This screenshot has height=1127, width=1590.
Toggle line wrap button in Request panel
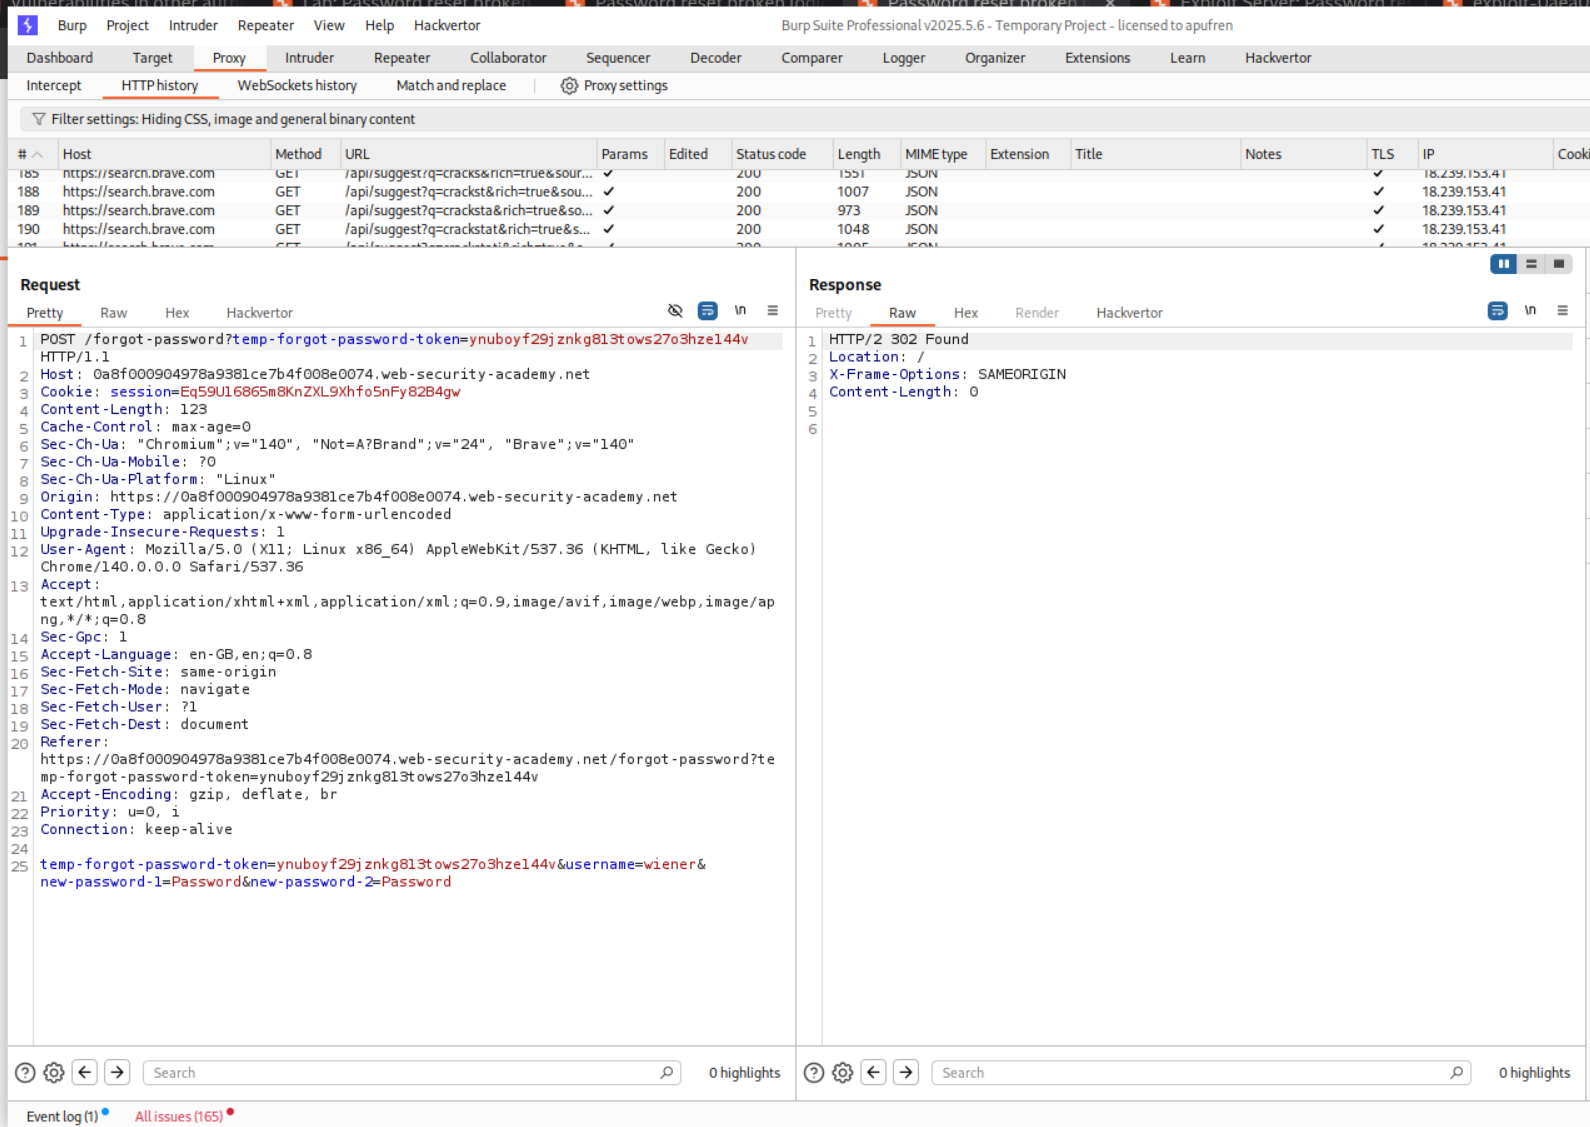click(707, 311)
